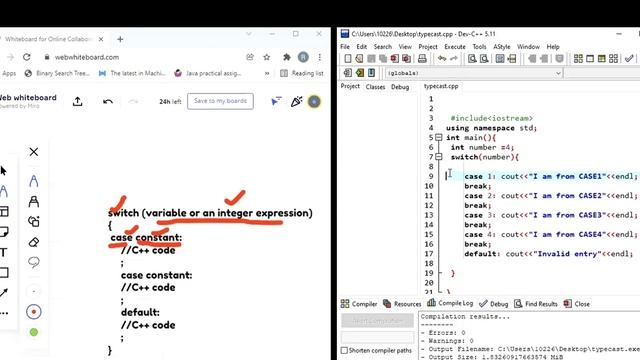Select the typecast.cpp editor tab
This screenshot has width=640, height=360.
(441, 87)
